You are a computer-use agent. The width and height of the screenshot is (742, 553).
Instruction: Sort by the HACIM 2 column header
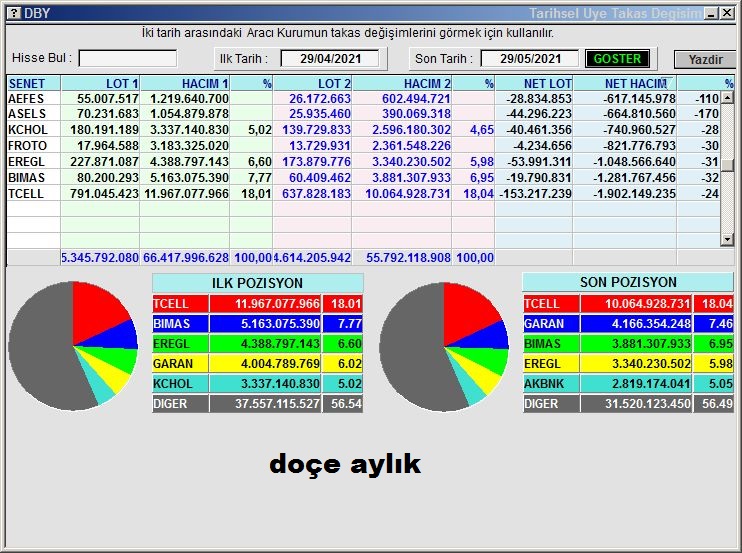(x=402, y=84)
